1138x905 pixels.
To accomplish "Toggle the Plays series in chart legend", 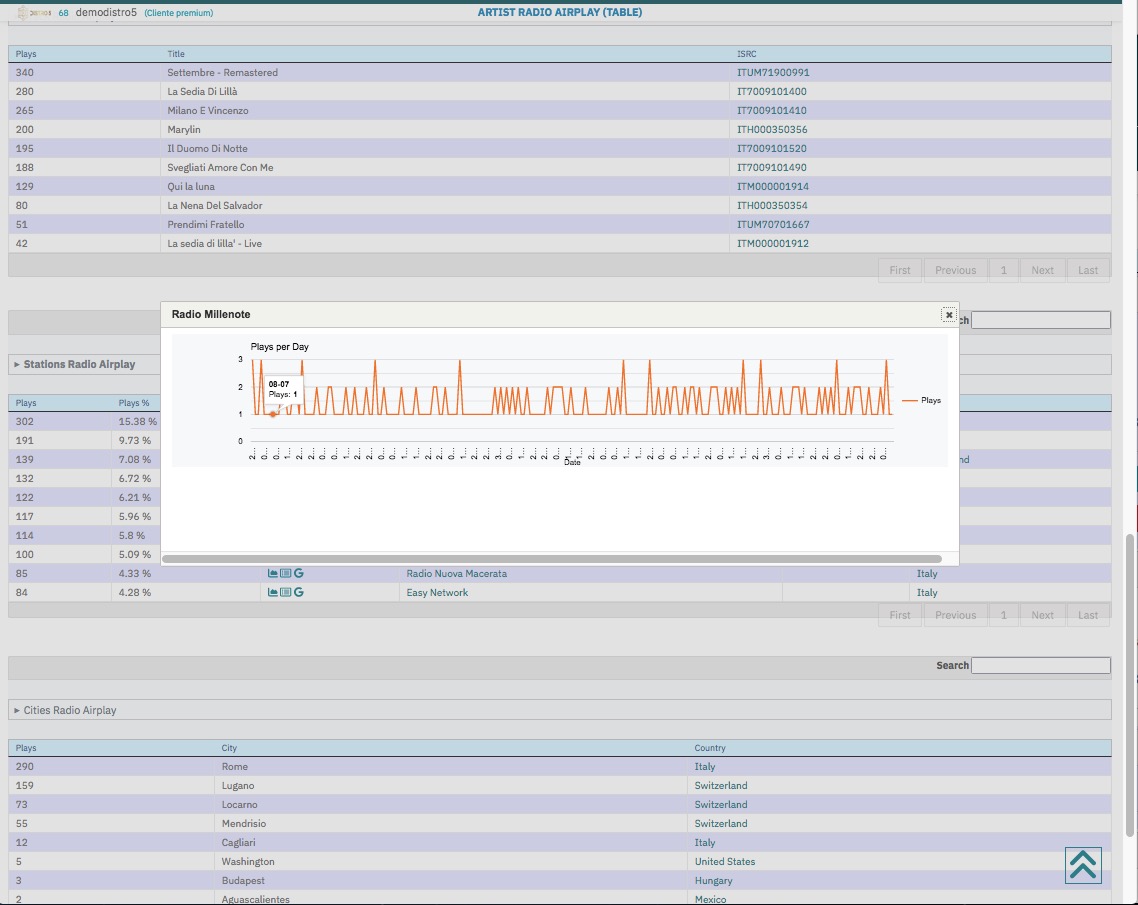I will point(921,401).
